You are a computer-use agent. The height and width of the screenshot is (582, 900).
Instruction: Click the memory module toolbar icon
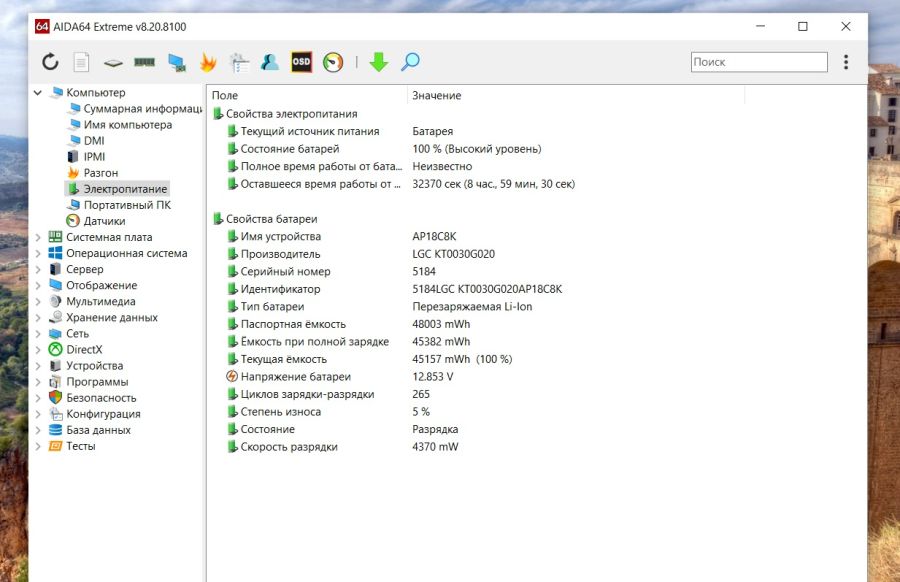coord(145,62)
